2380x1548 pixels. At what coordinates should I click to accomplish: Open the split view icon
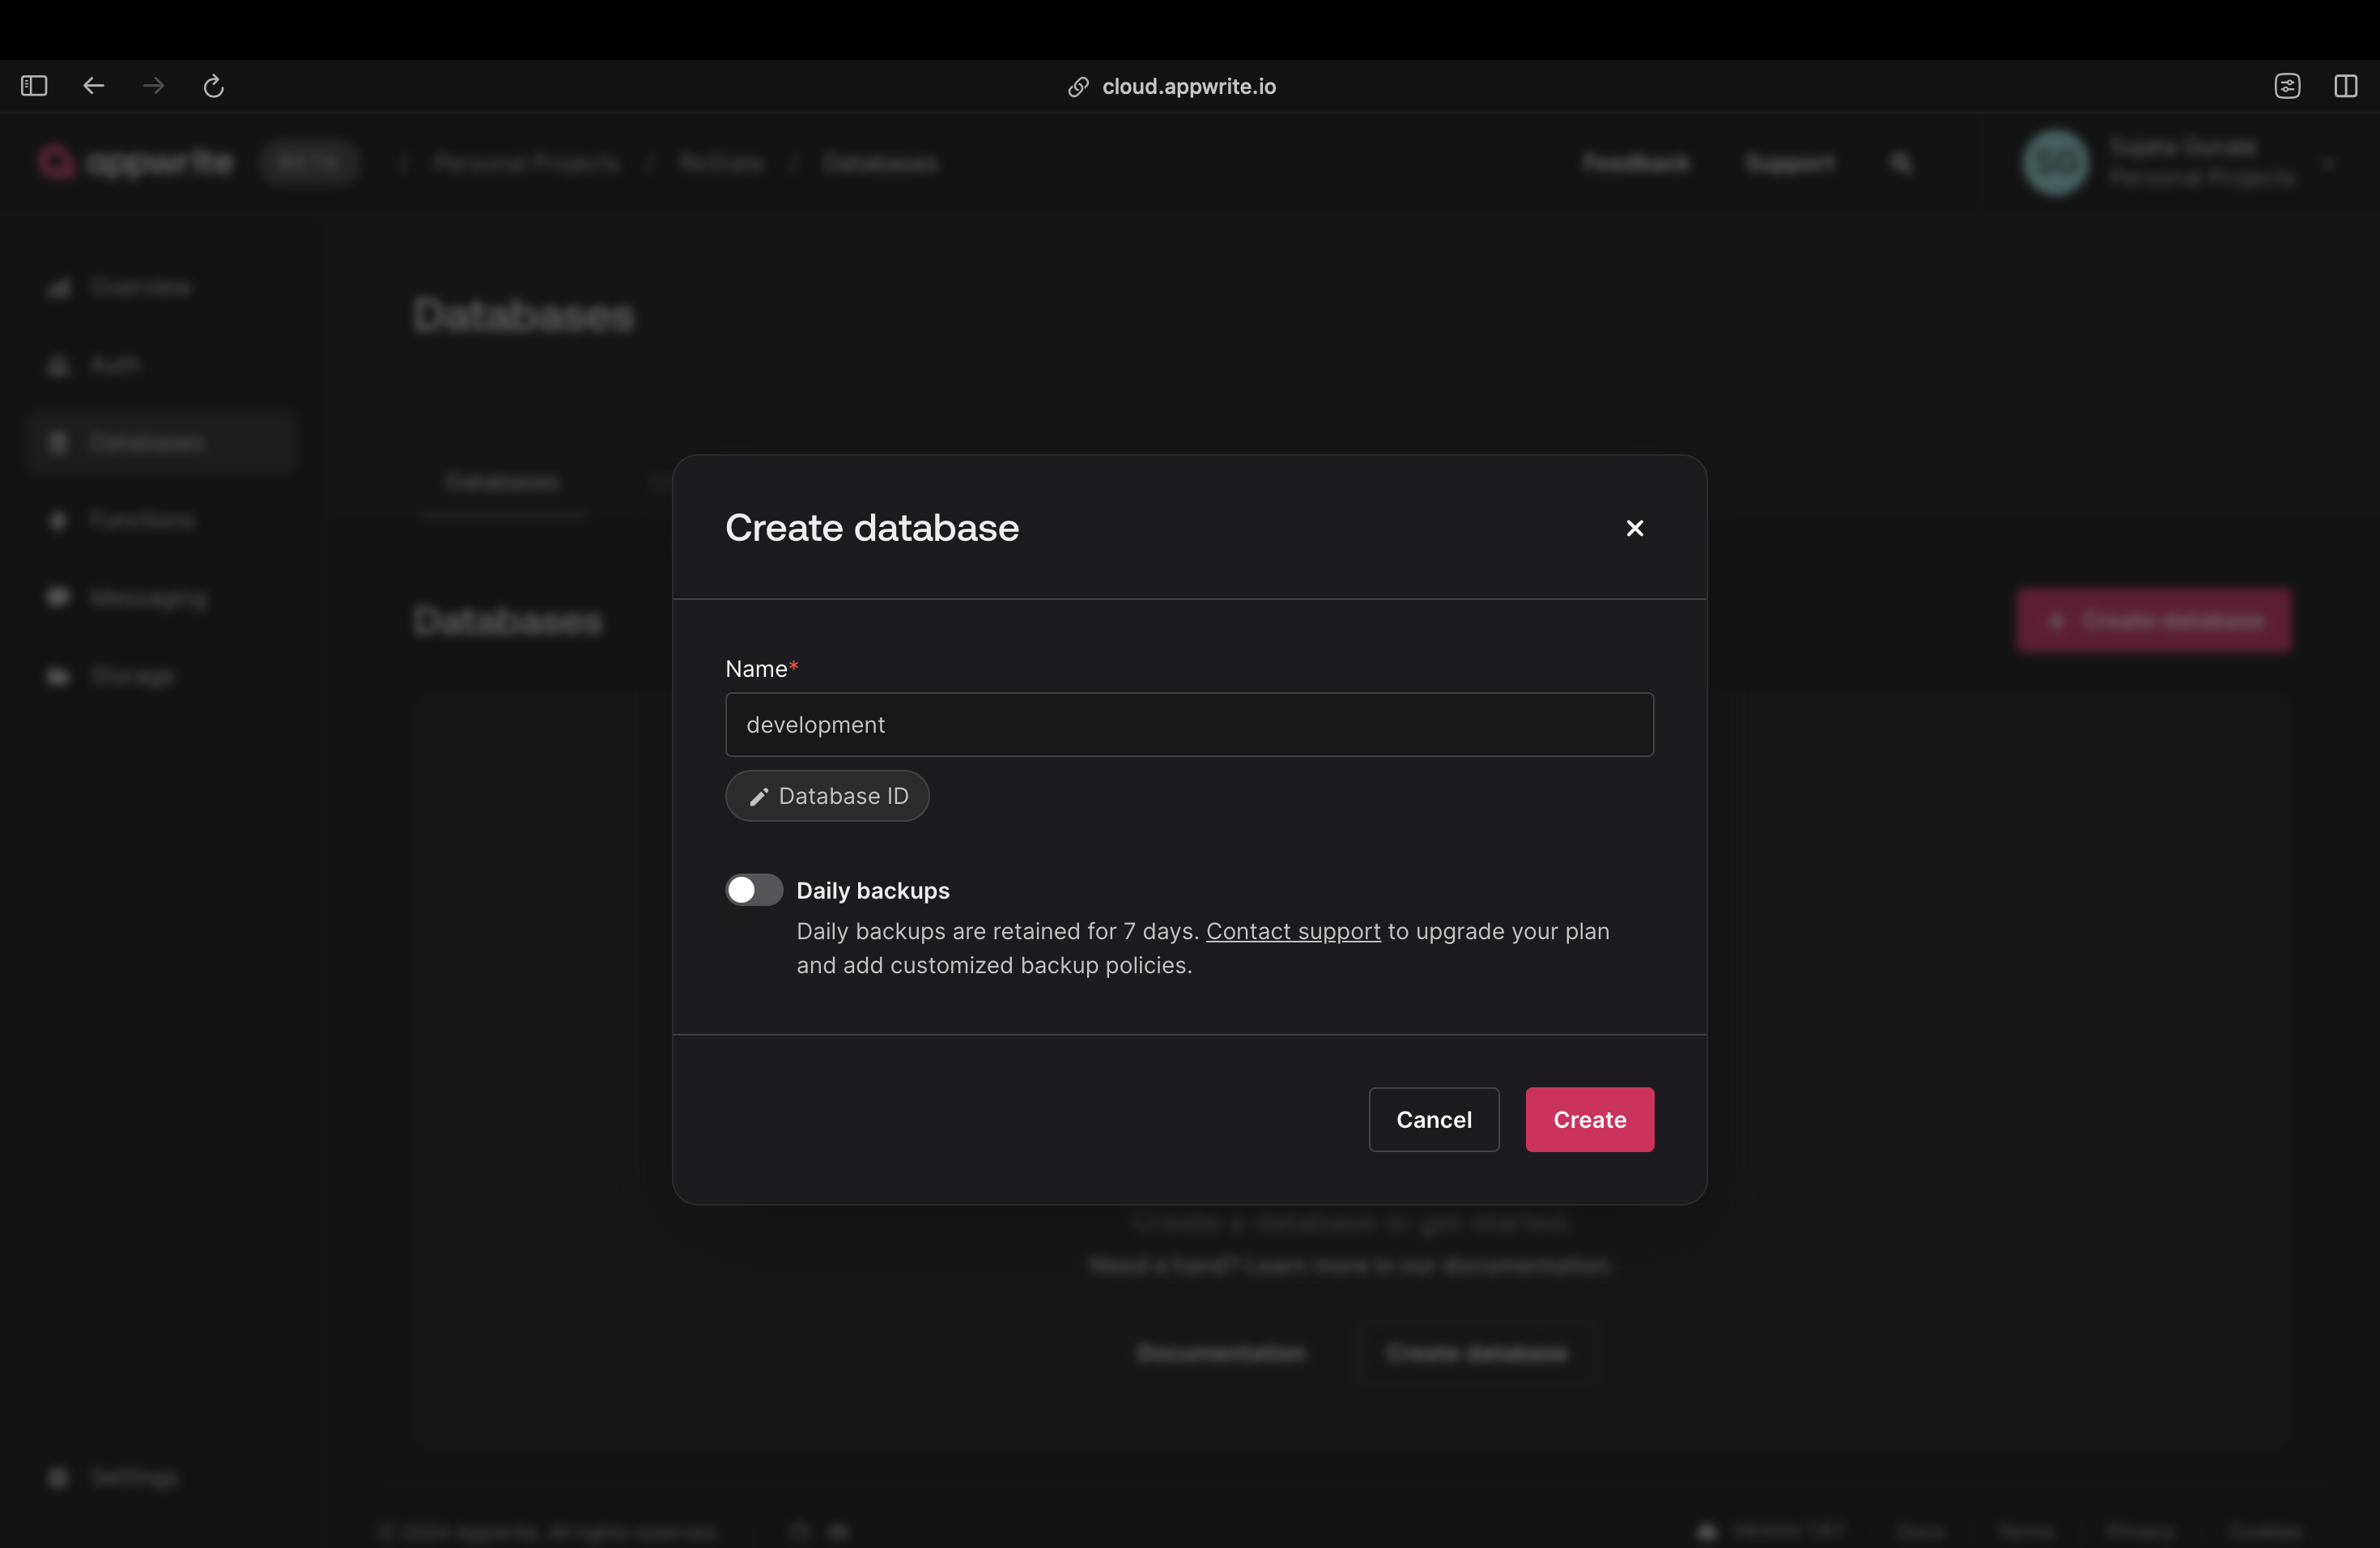[2345, 86]
